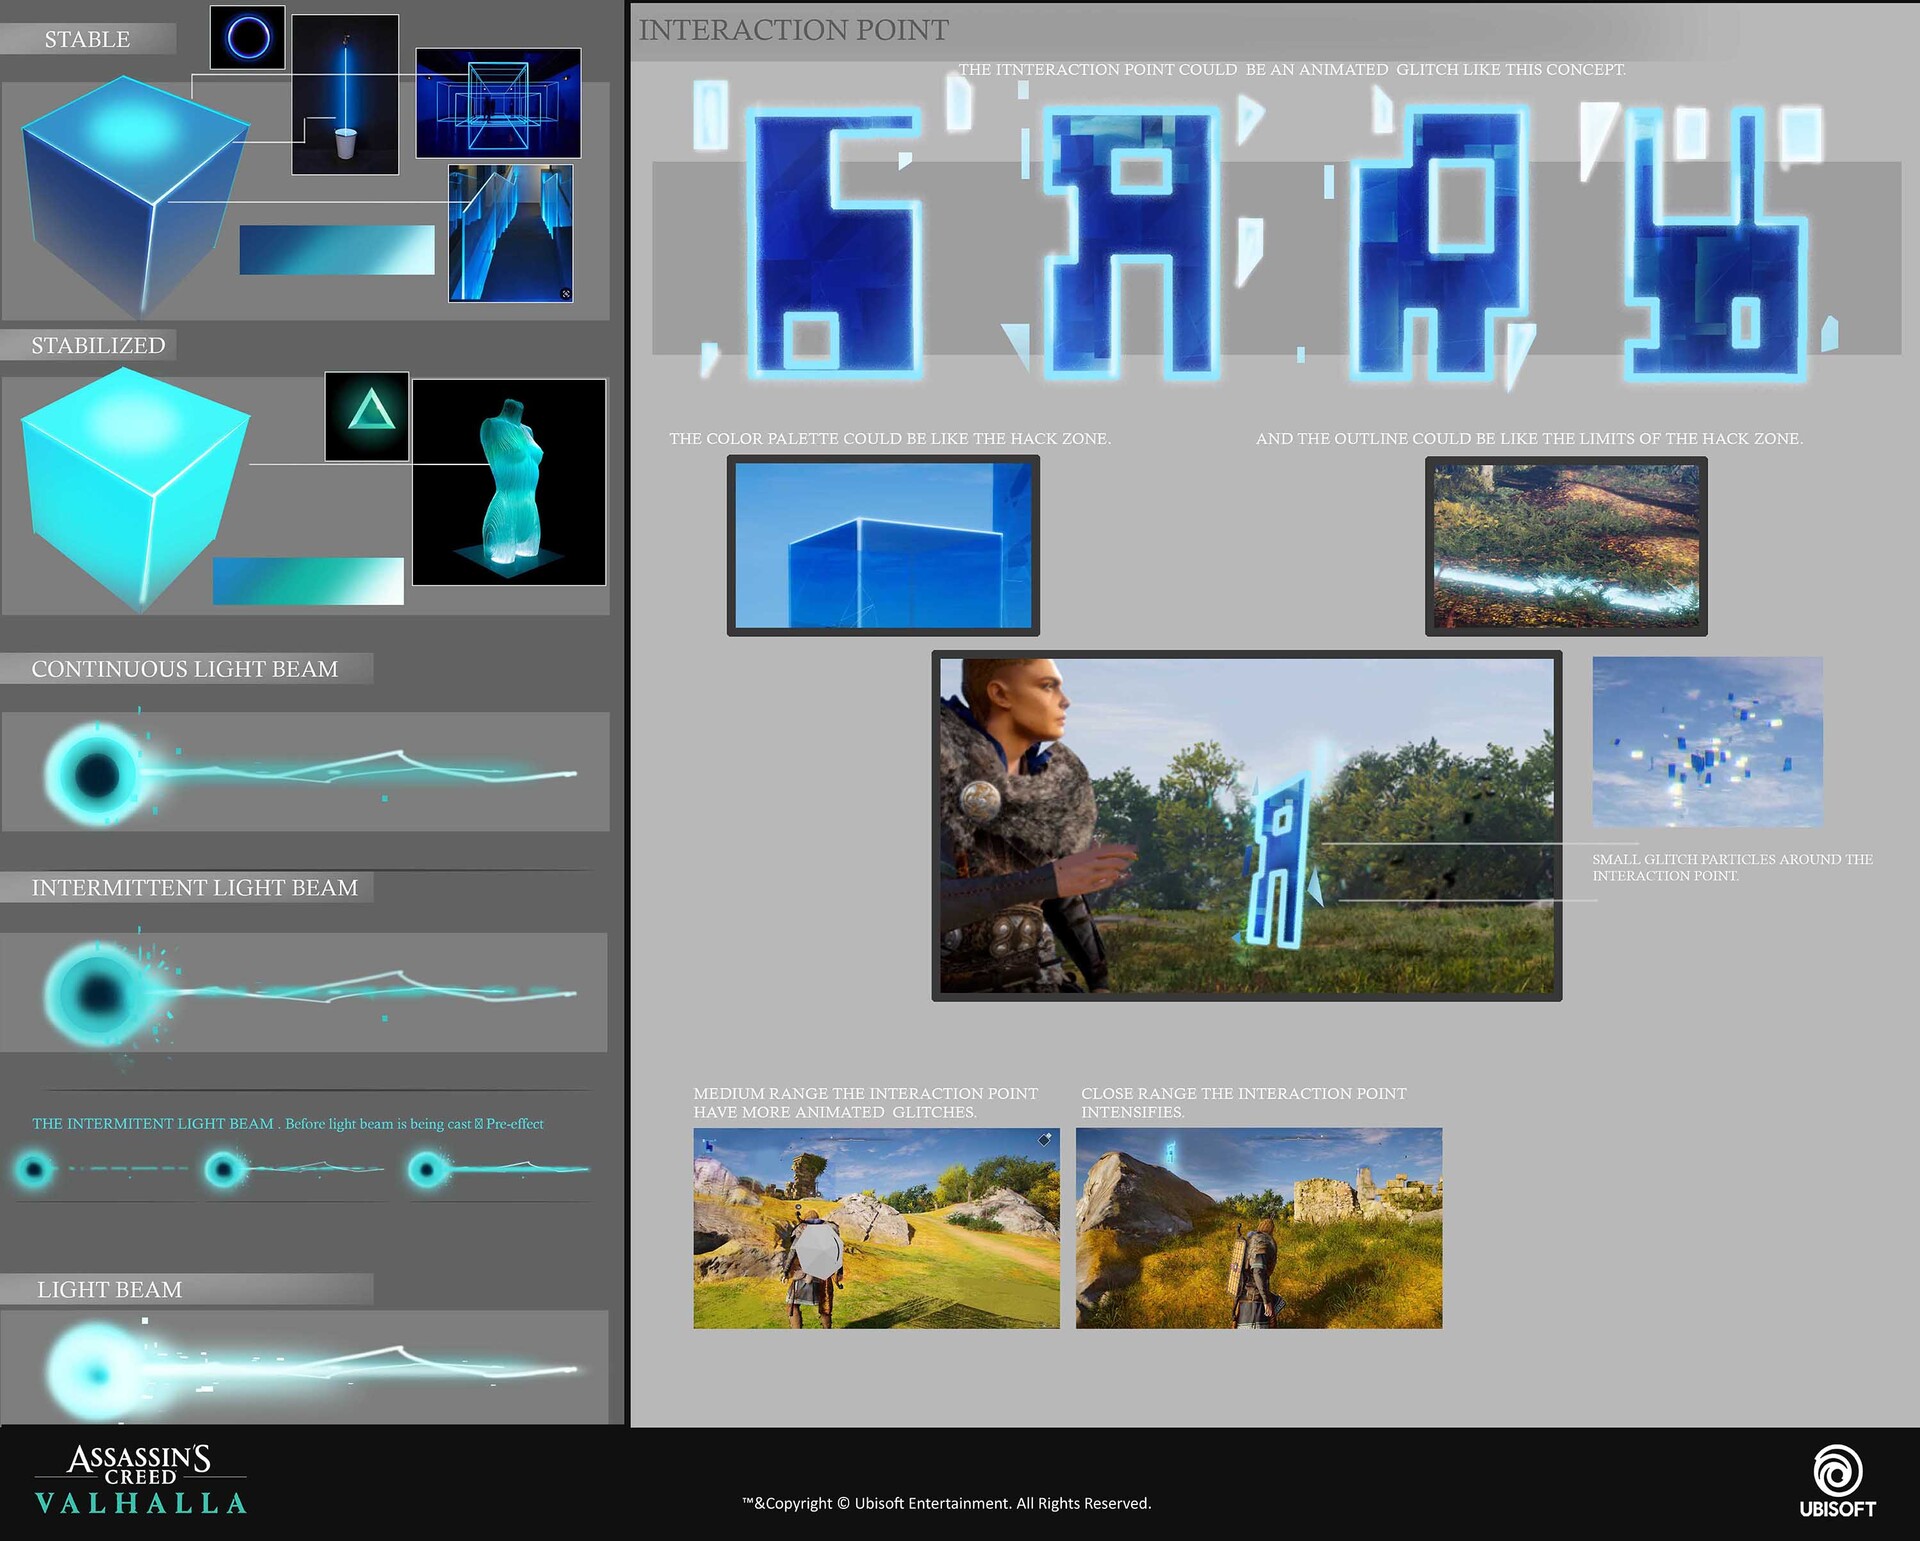
Task: Open the Assassin's Creed Valhalla logo
Action: 140,1480
